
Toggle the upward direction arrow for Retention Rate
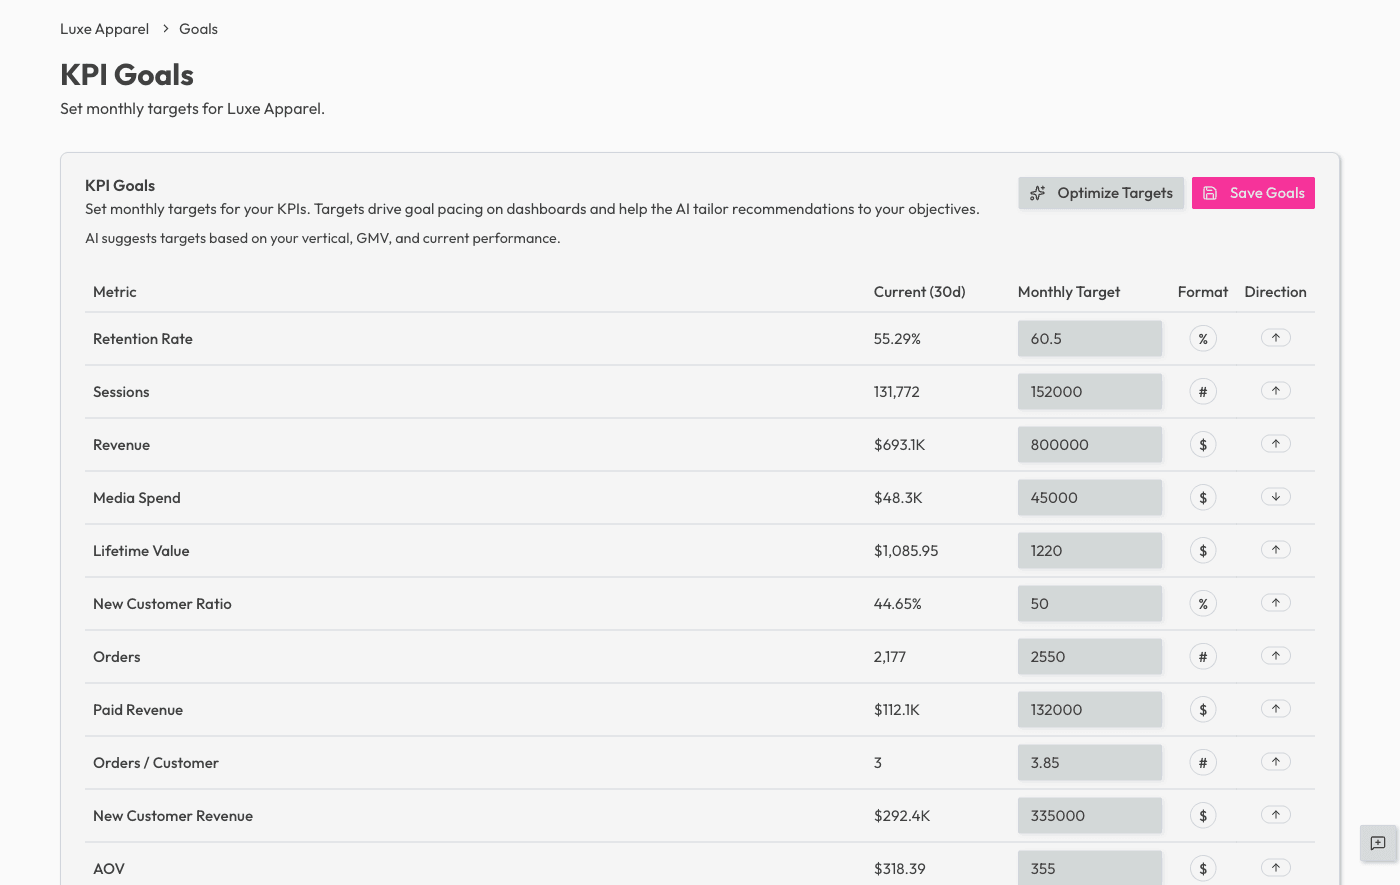1275,338
